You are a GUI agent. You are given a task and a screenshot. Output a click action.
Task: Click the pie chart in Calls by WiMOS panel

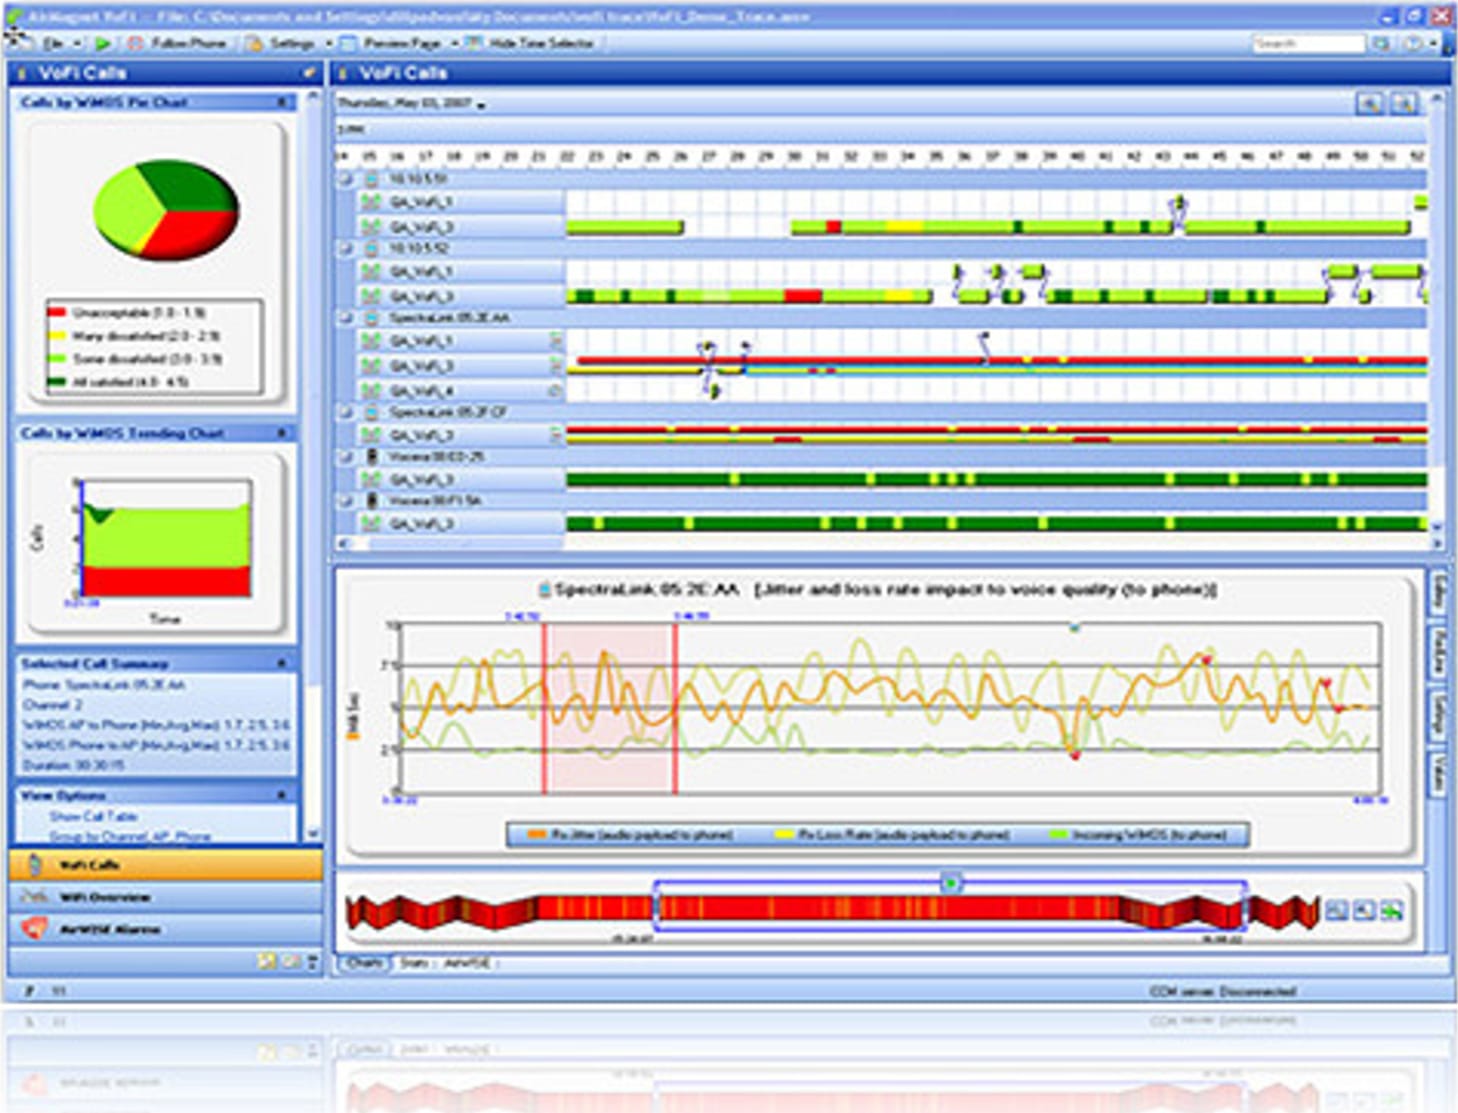pyautogui.click(x=166, y=209)
